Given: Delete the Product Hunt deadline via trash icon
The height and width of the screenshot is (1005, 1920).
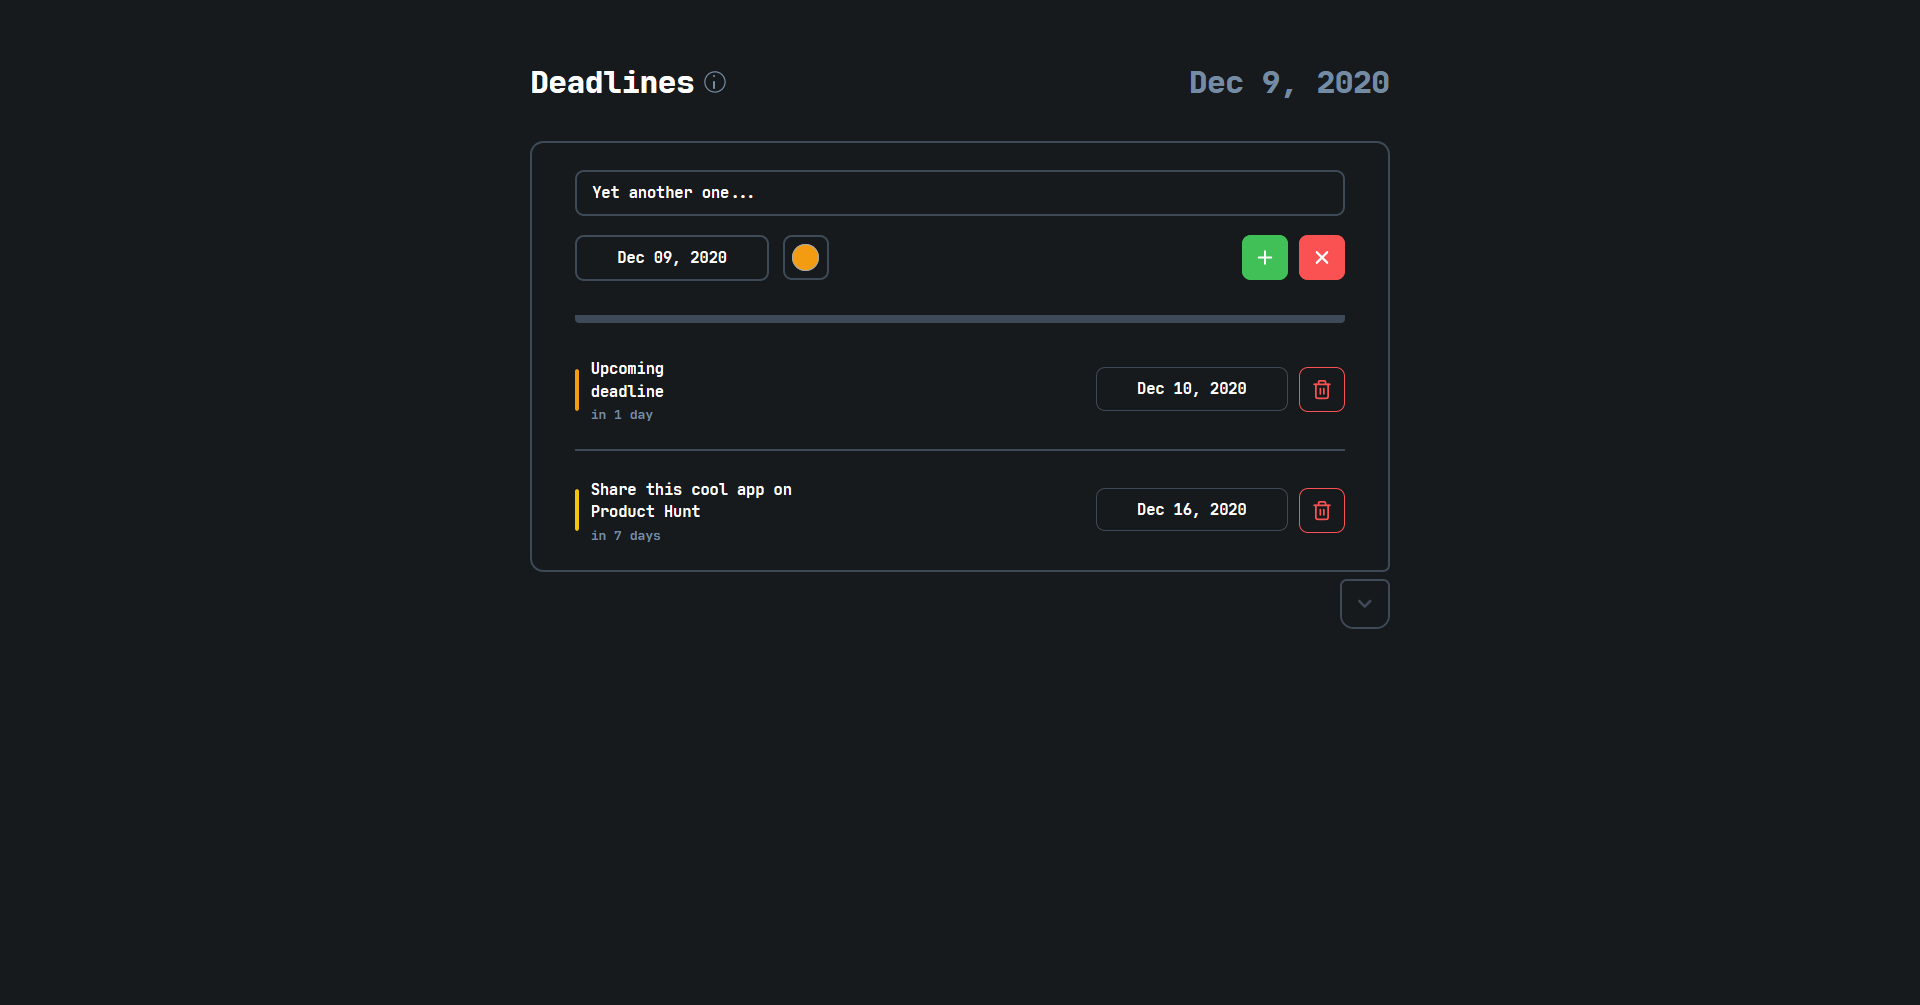Looking at the screenshot, I should click(1321, 510).
